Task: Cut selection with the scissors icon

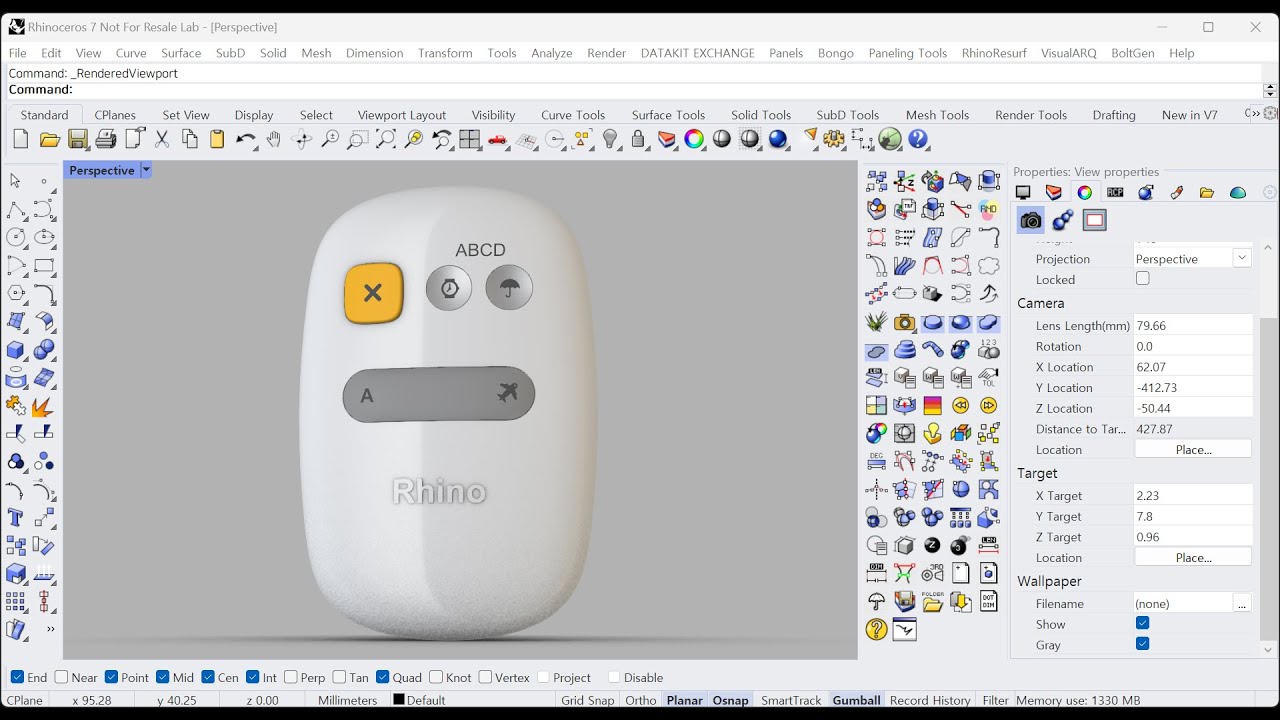Action: 161,140
